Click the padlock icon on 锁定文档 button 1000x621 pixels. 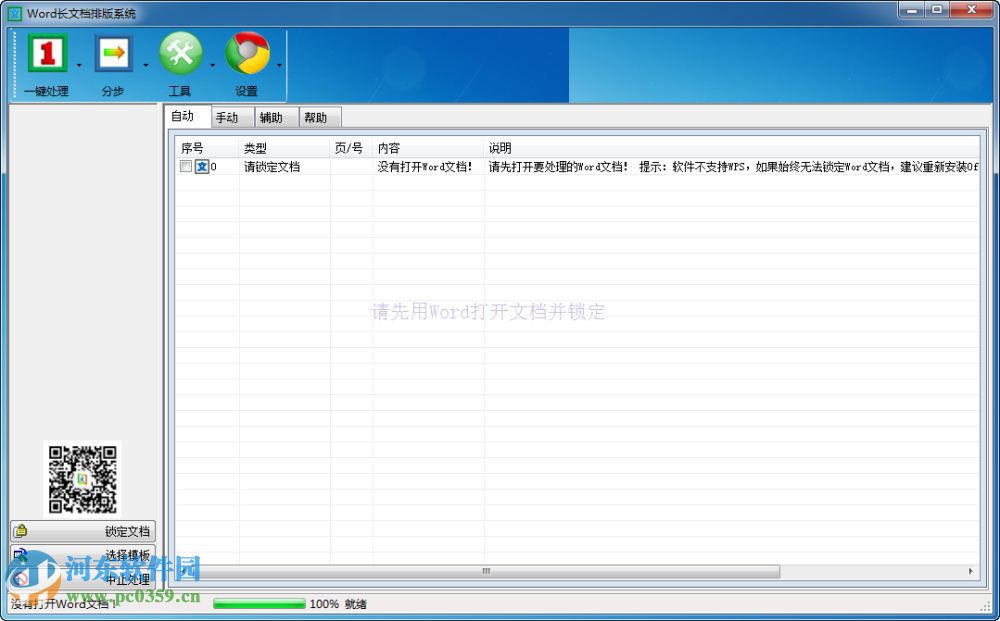[x=20, y=531]
